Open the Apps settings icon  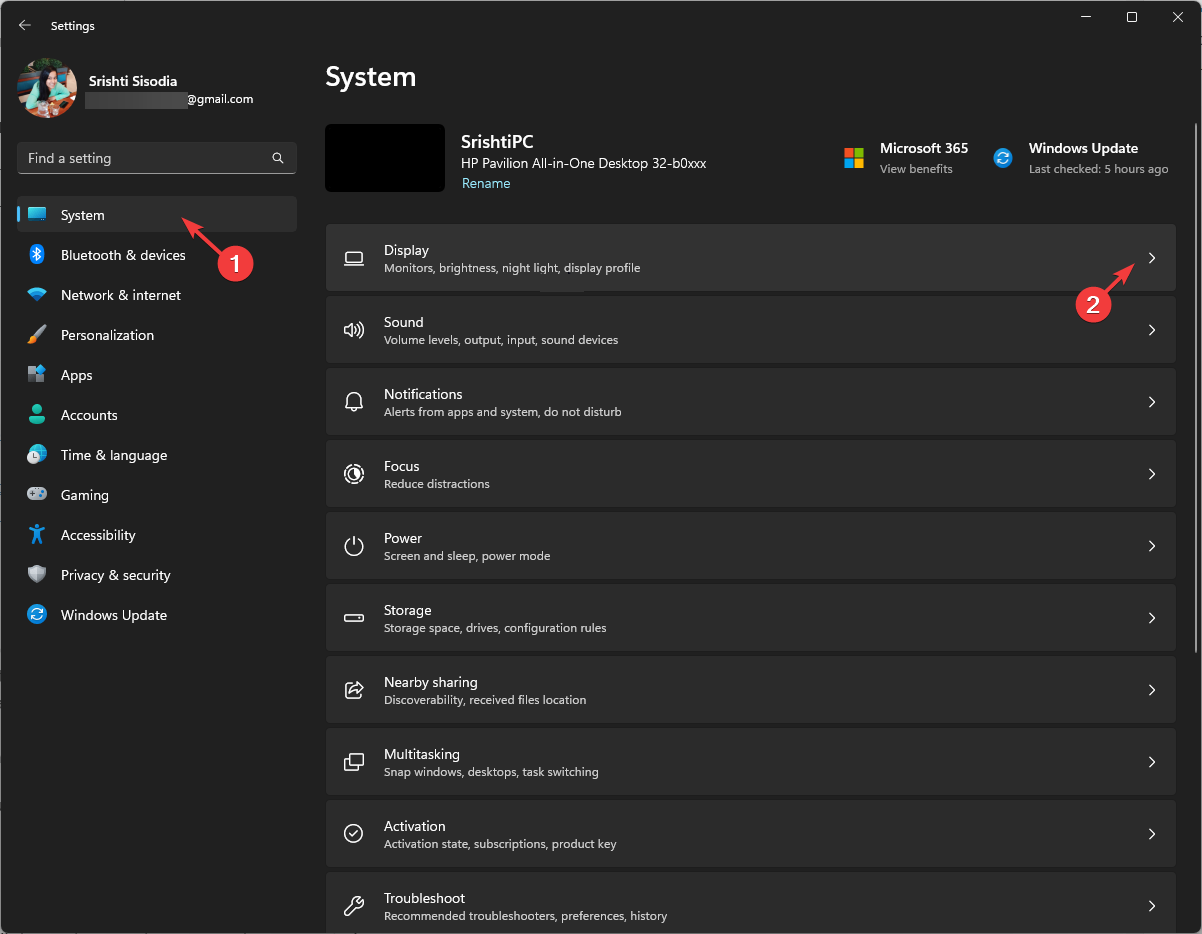(x=36, y=375)
